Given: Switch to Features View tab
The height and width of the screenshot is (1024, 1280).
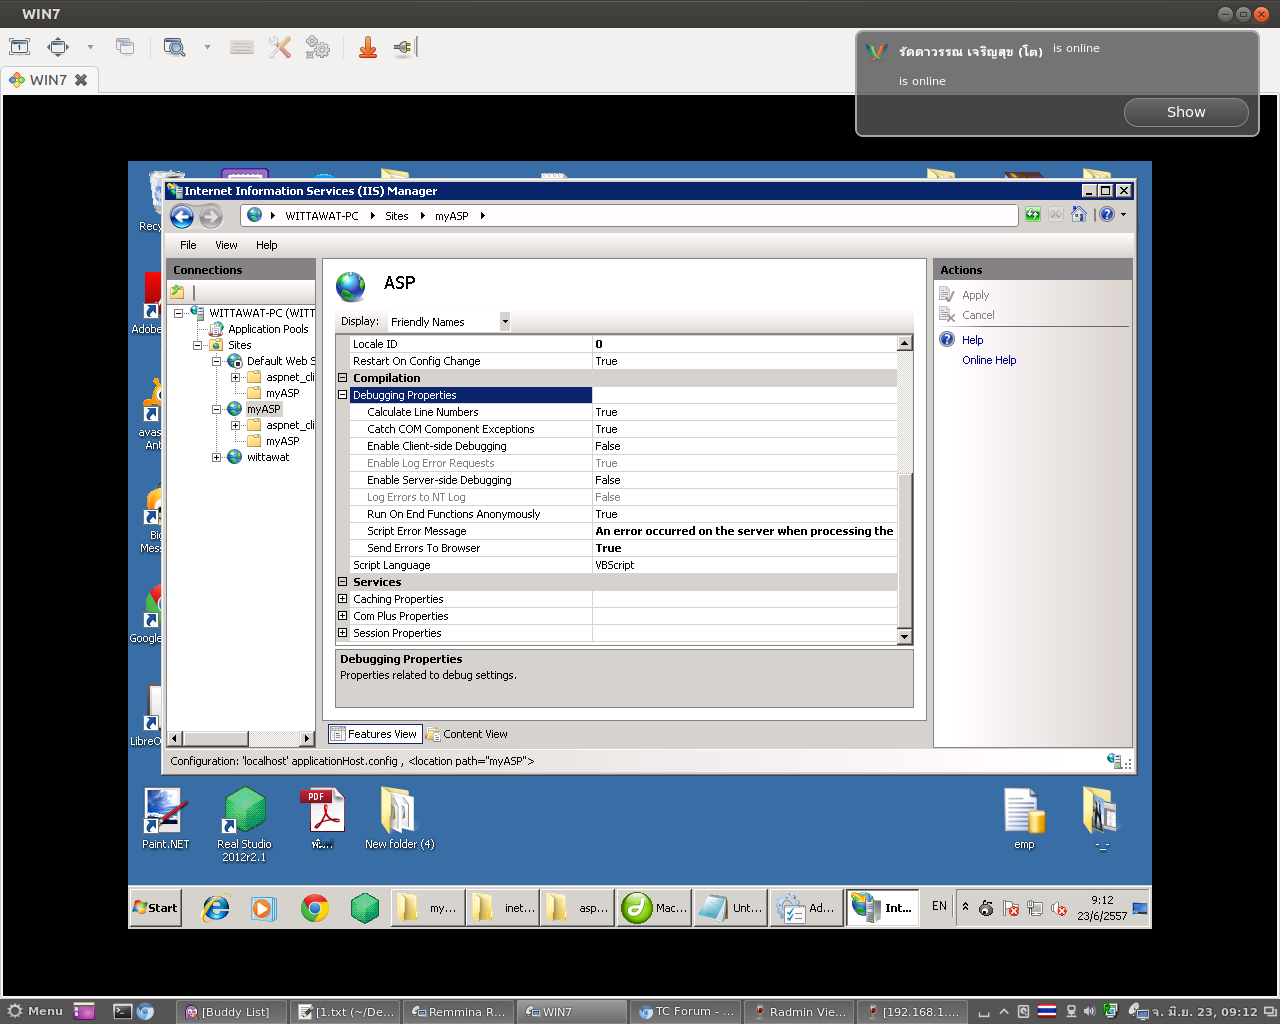Looking at the screenshot, I should (374, 734).
